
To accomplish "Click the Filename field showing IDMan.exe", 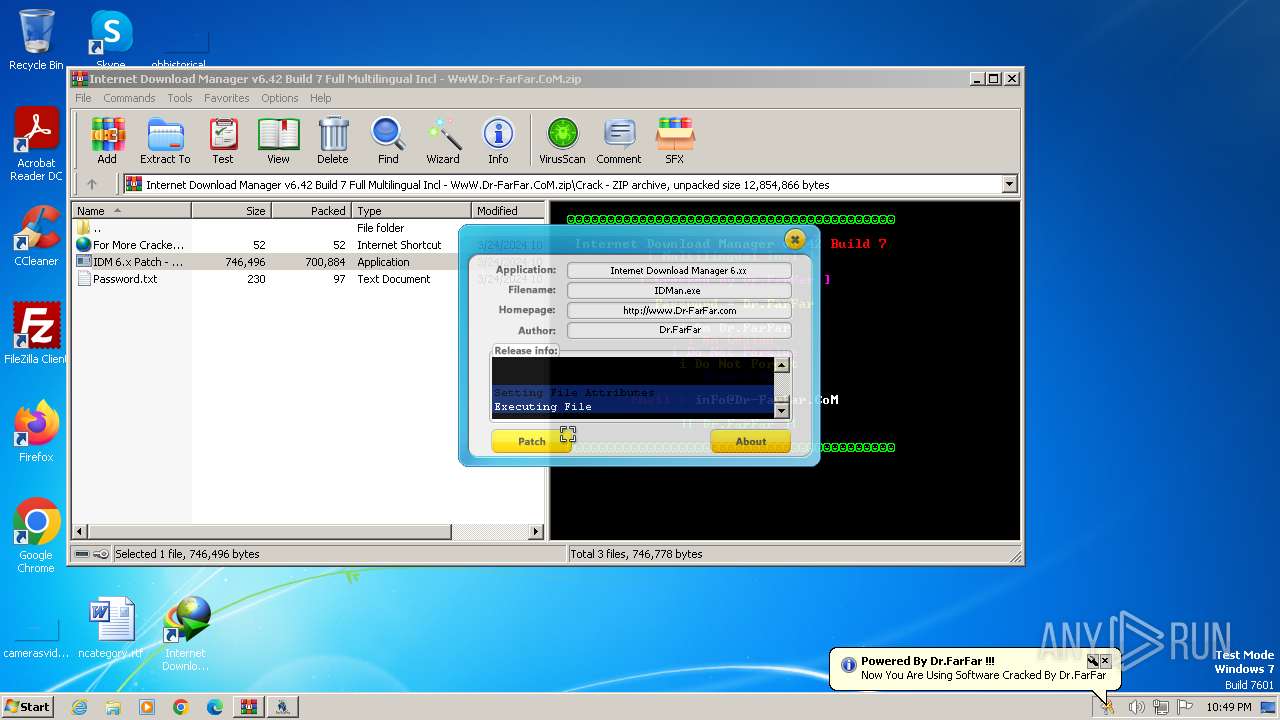I will click(679, 290).
